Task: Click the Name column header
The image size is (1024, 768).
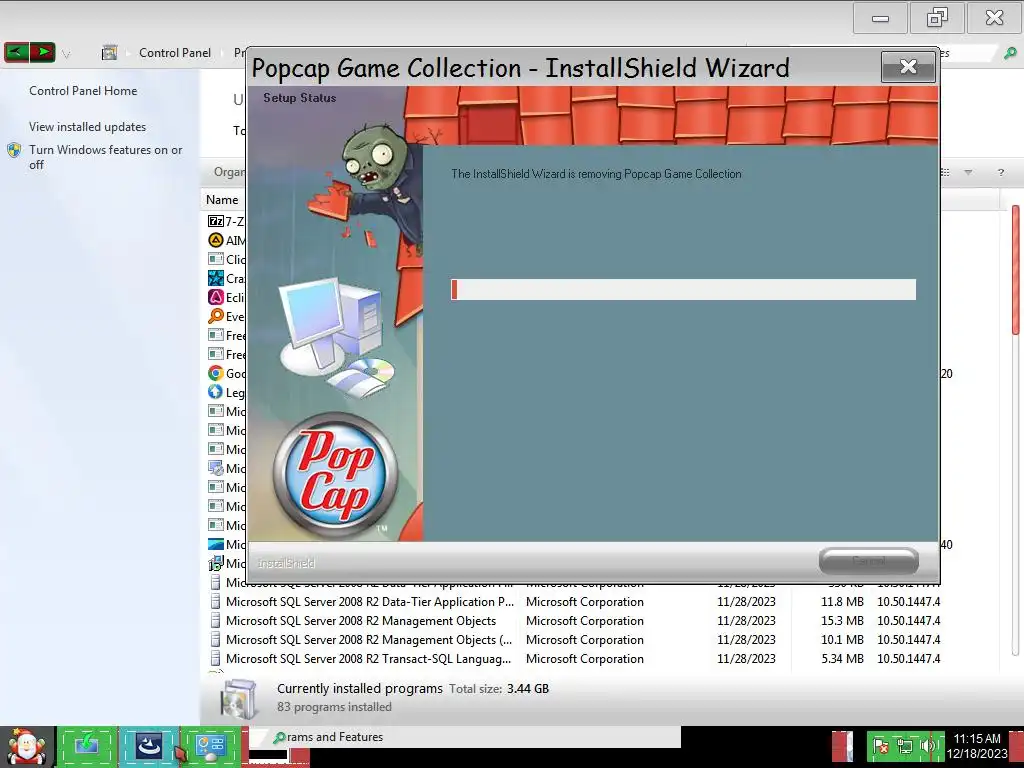Action: pos(222,200)
